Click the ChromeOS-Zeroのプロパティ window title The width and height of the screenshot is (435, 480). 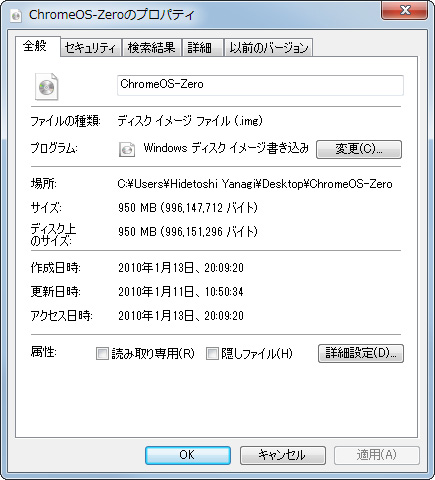pyautogui.click(x=111, y=15)
